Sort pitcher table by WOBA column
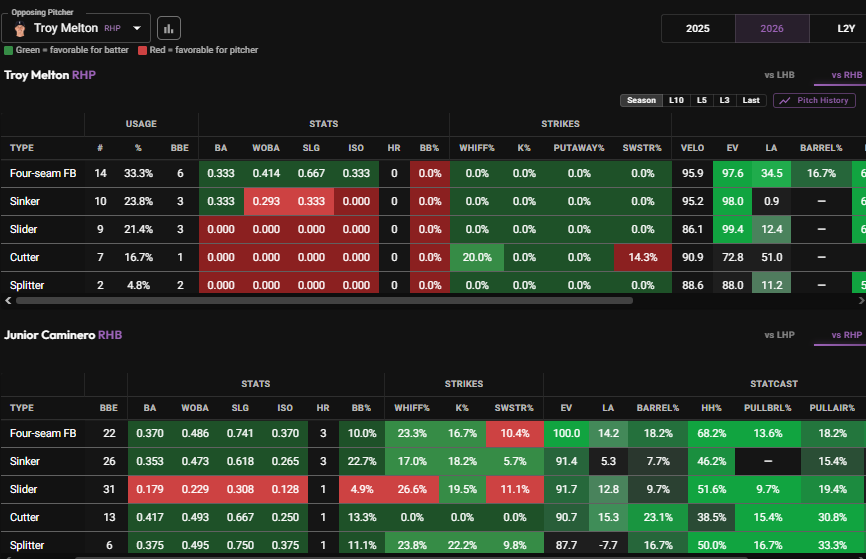866x559 pixels. click(x=266, y=148)
